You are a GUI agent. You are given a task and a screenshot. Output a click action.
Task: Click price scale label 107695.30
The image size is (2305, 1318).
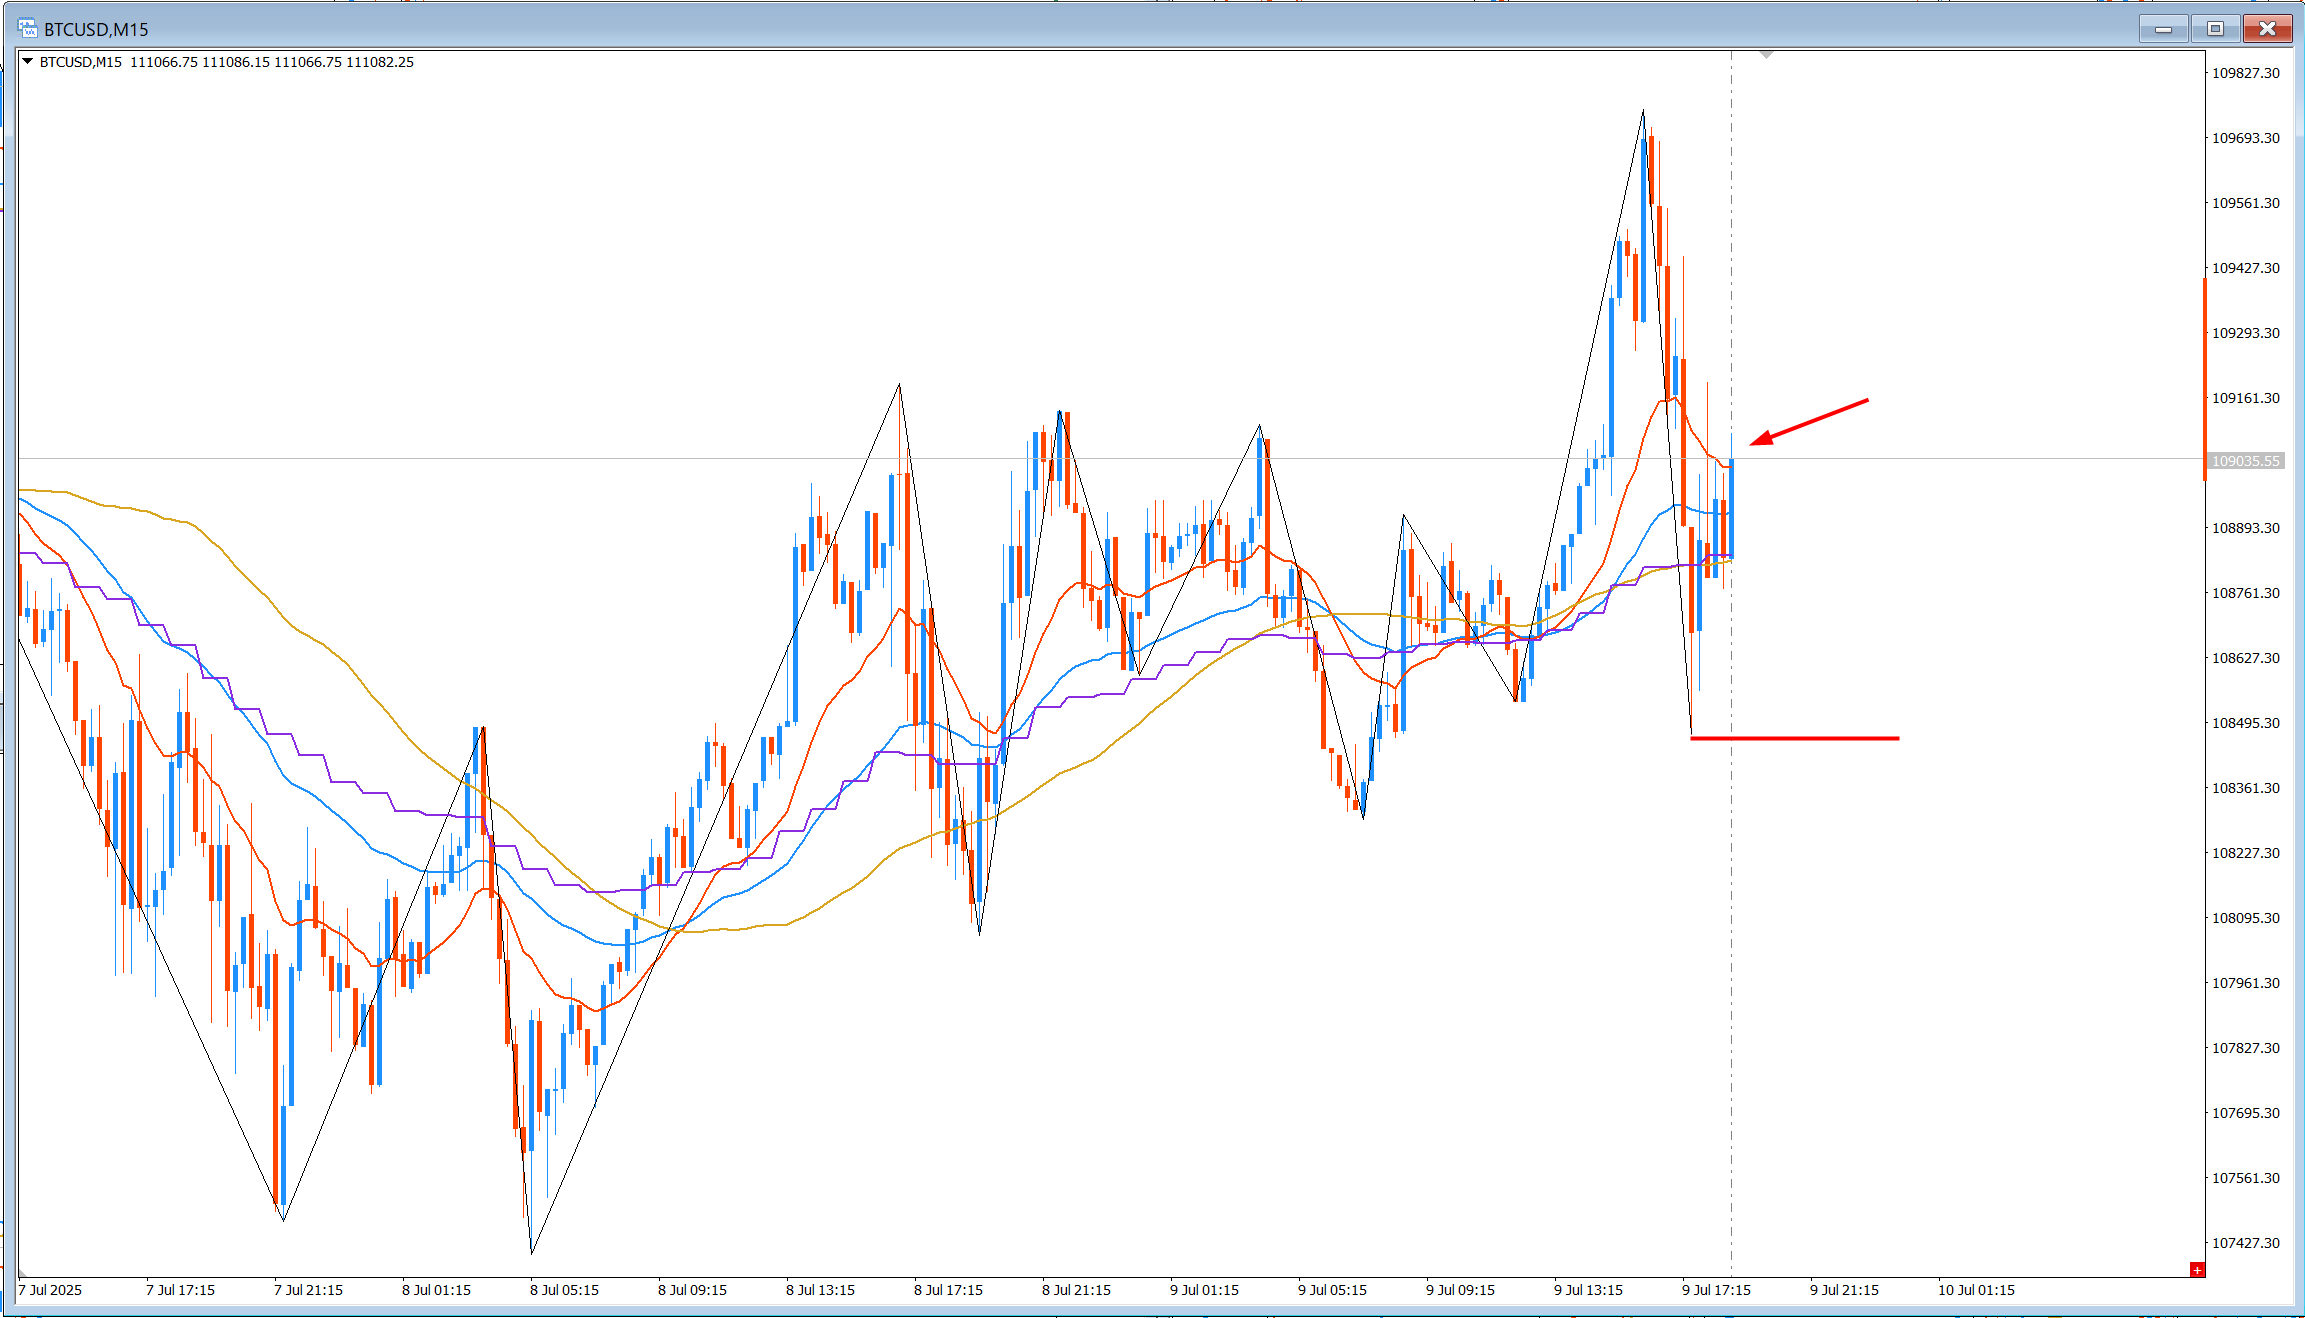[x=2246, y=1113]
